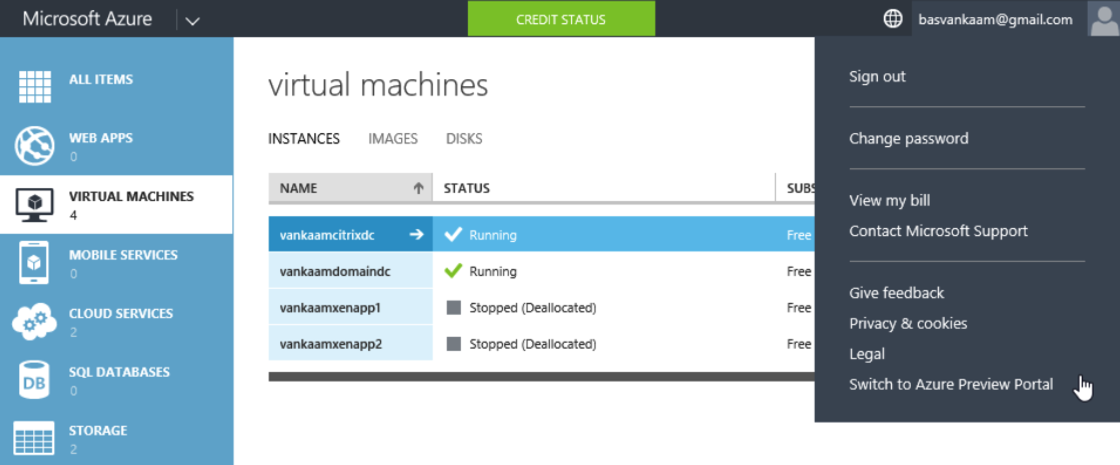The height and width of the screenshot is (465, 1120).
Task: Switch to the INSTANCES tab
Action: [x=304, y=139]
